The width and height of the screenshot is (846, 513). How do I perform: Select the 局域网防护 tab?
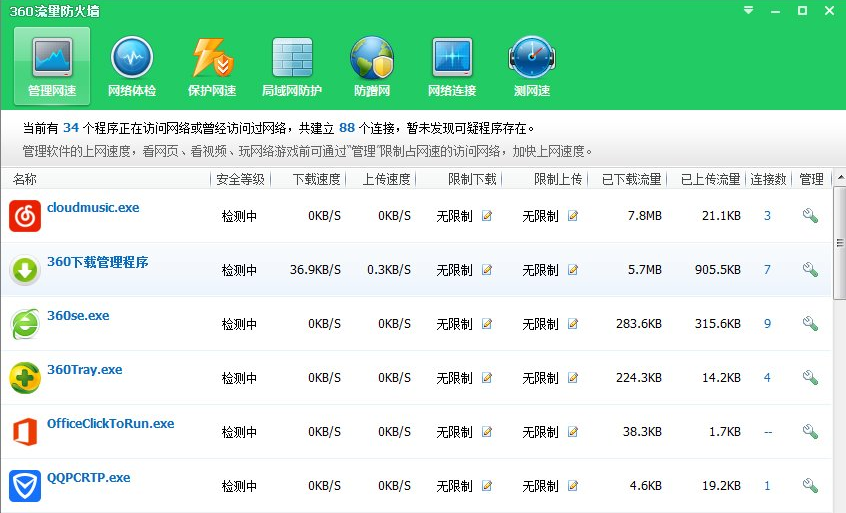tap(292, 66)
